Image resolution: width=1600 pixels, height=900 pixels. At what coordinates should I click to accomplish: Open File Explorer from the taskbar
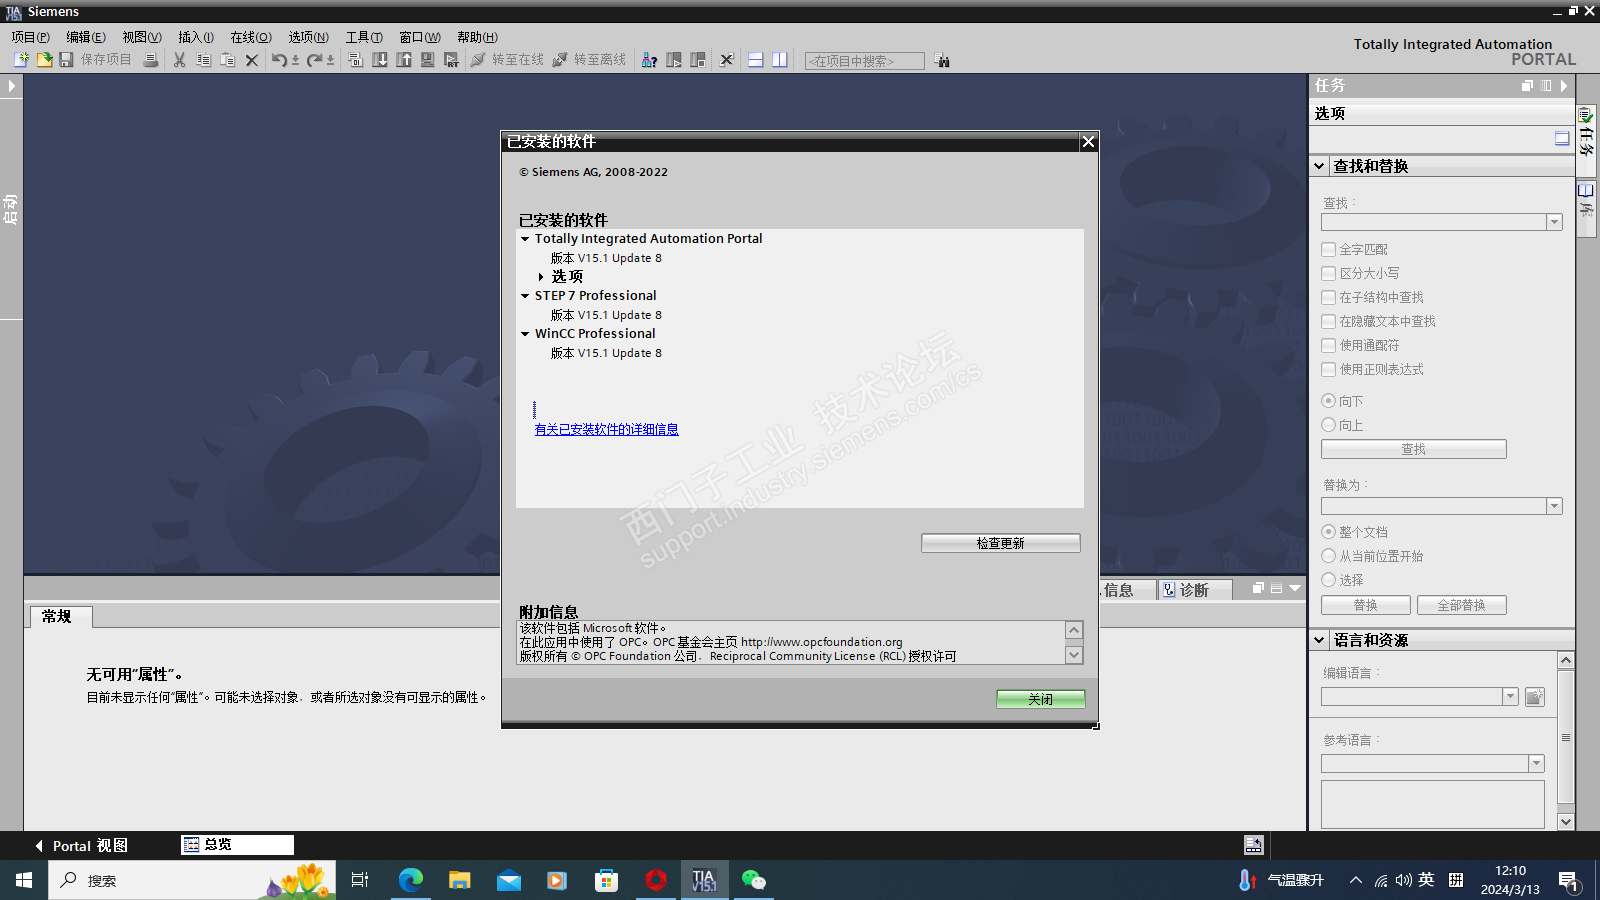pos(460,880)
